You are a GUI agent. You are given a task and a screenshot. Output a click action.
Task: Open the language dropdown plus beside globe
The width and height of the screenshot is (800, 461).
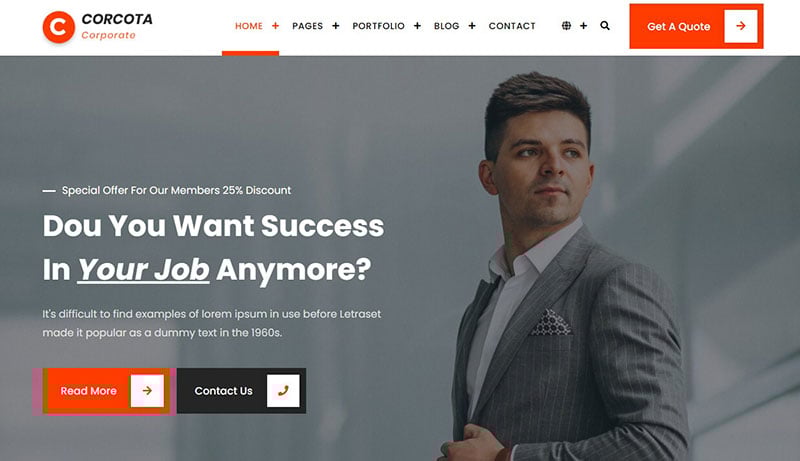[x=584, y=25]
